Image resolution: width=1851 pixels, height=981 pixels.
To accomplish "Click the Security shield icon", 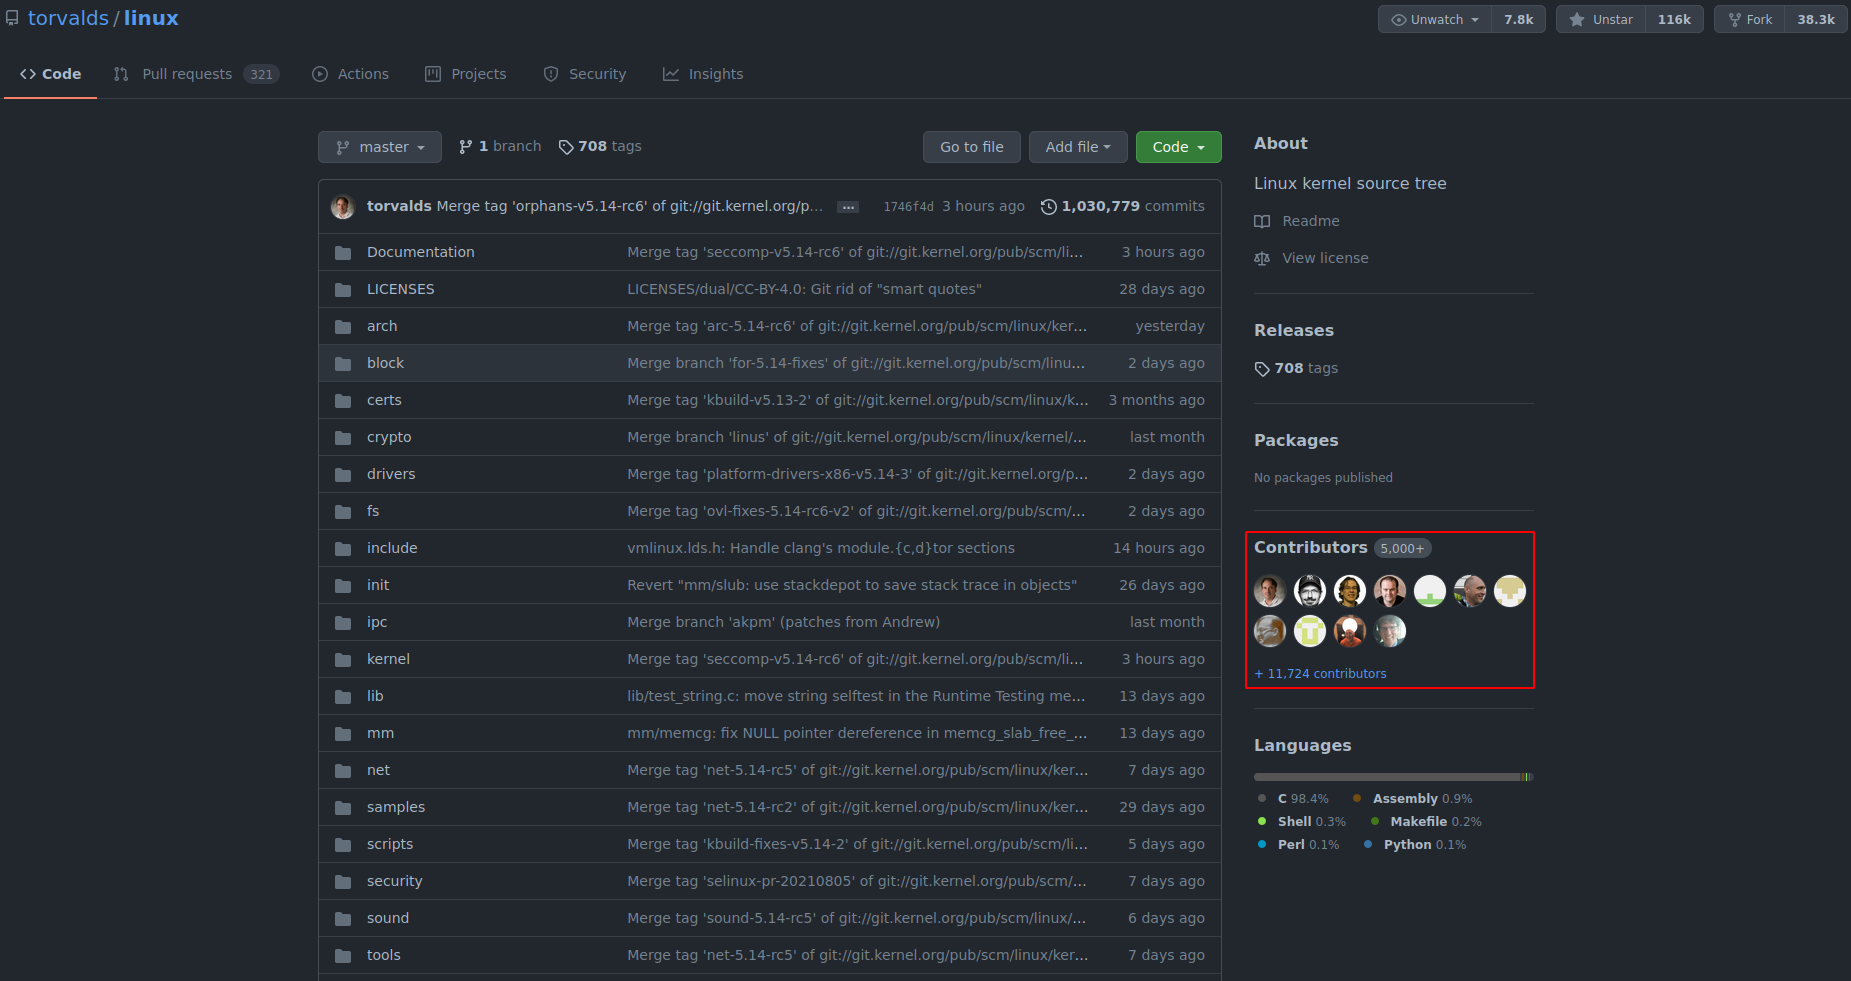I will (551, 74).
